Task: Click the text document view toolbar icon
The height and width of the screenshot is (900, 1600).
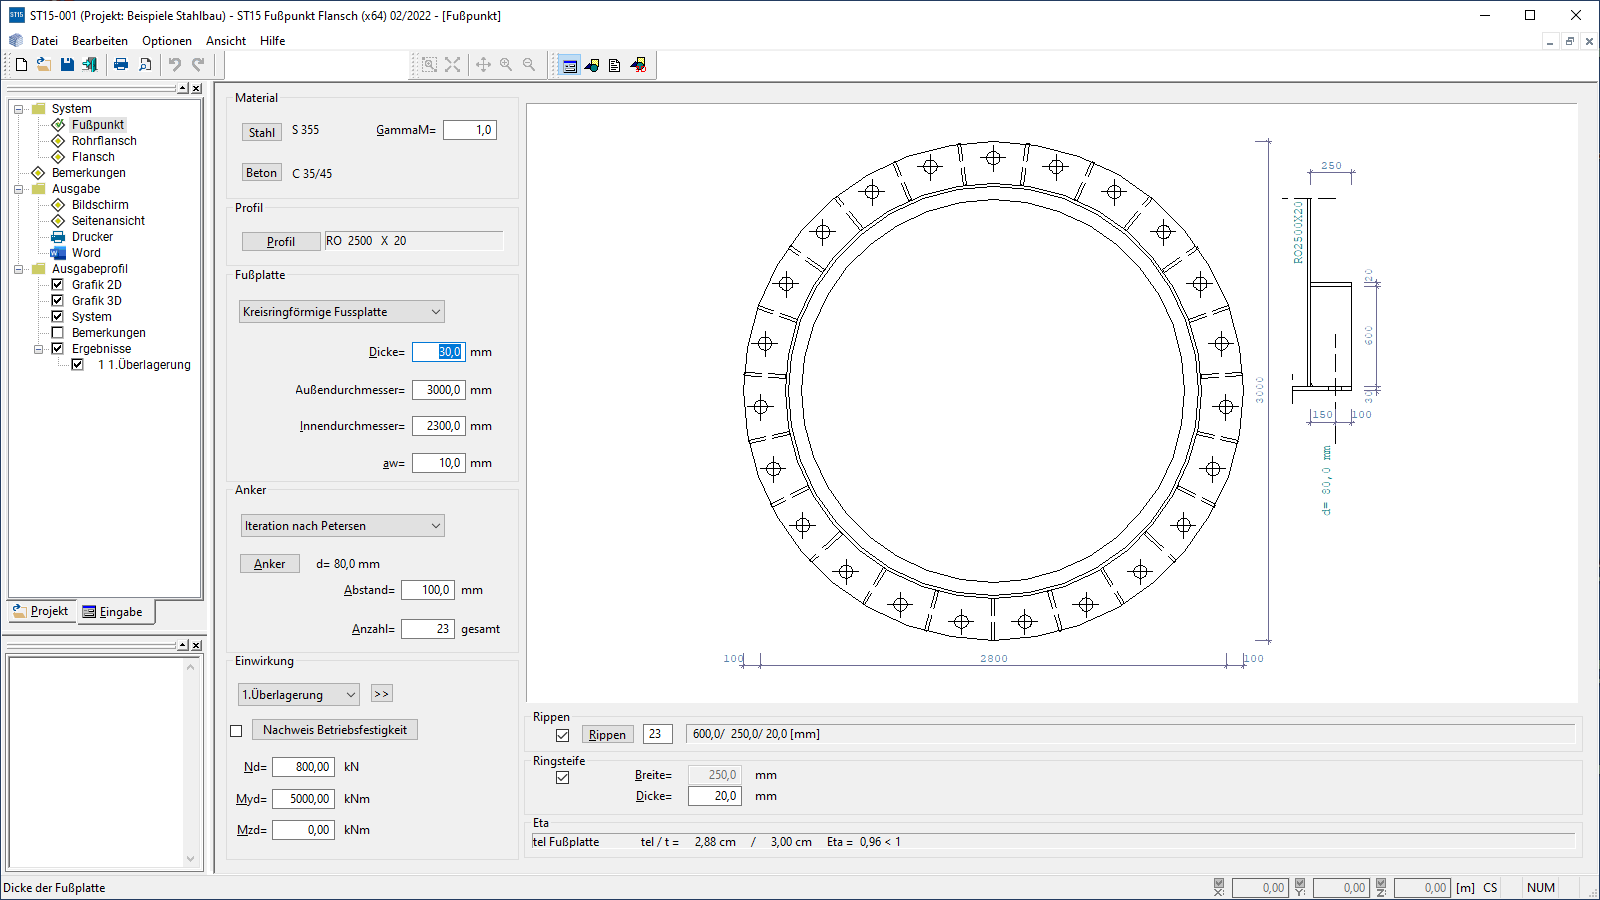Action: pos(615,66)
